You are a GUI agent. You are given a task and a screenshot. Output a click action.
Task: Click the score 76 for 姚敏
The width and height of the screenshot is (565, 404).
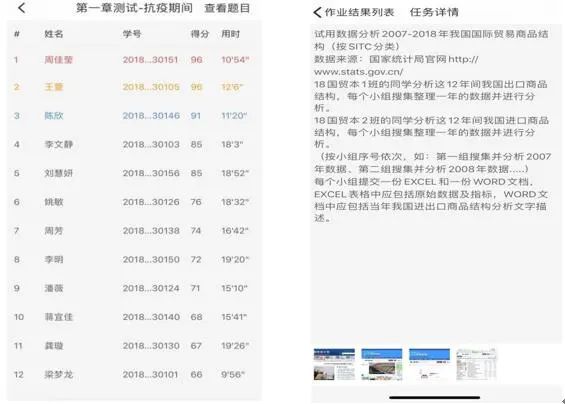point(196,202)
